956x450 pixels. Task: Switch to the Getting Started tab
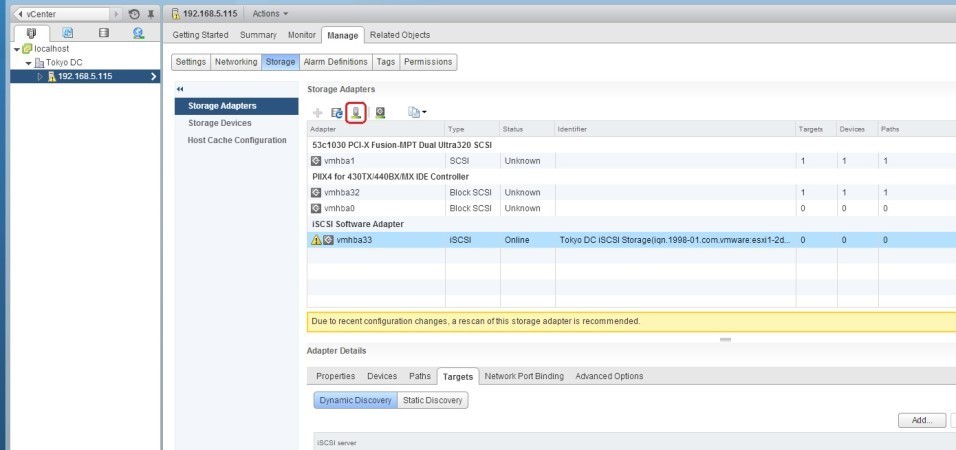(200, 35)
